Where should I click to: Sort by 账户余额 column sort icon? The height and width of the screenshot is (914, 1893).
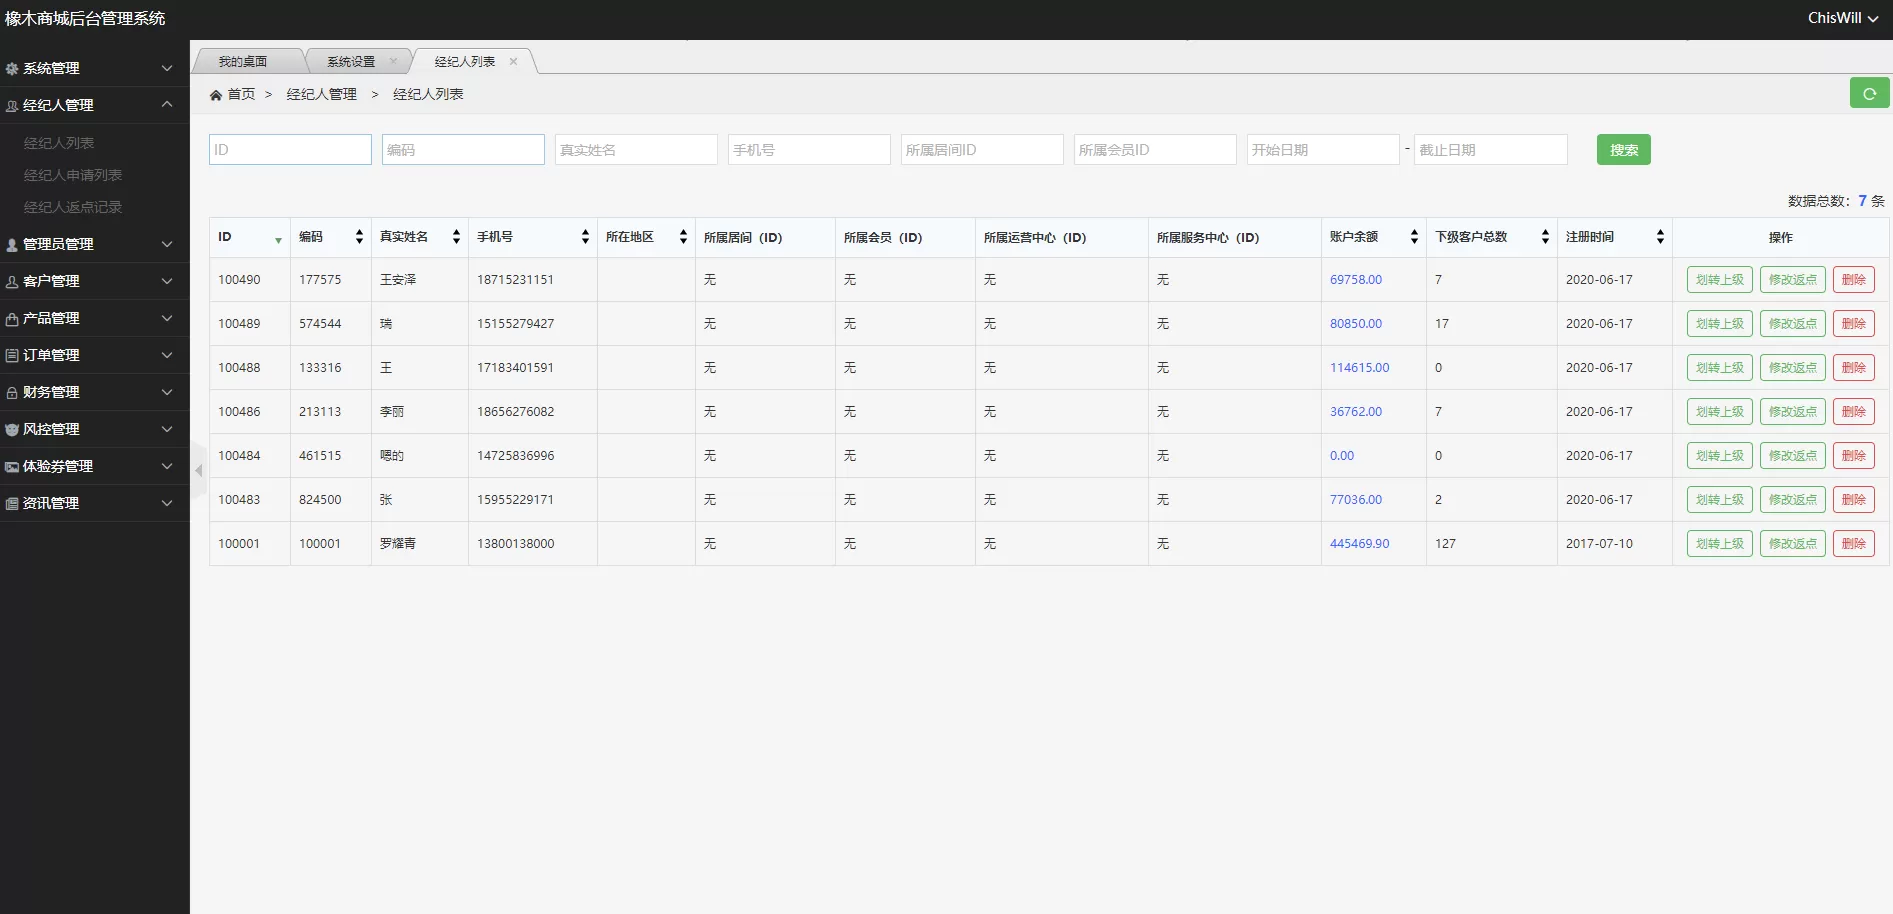pos(1414,237)
